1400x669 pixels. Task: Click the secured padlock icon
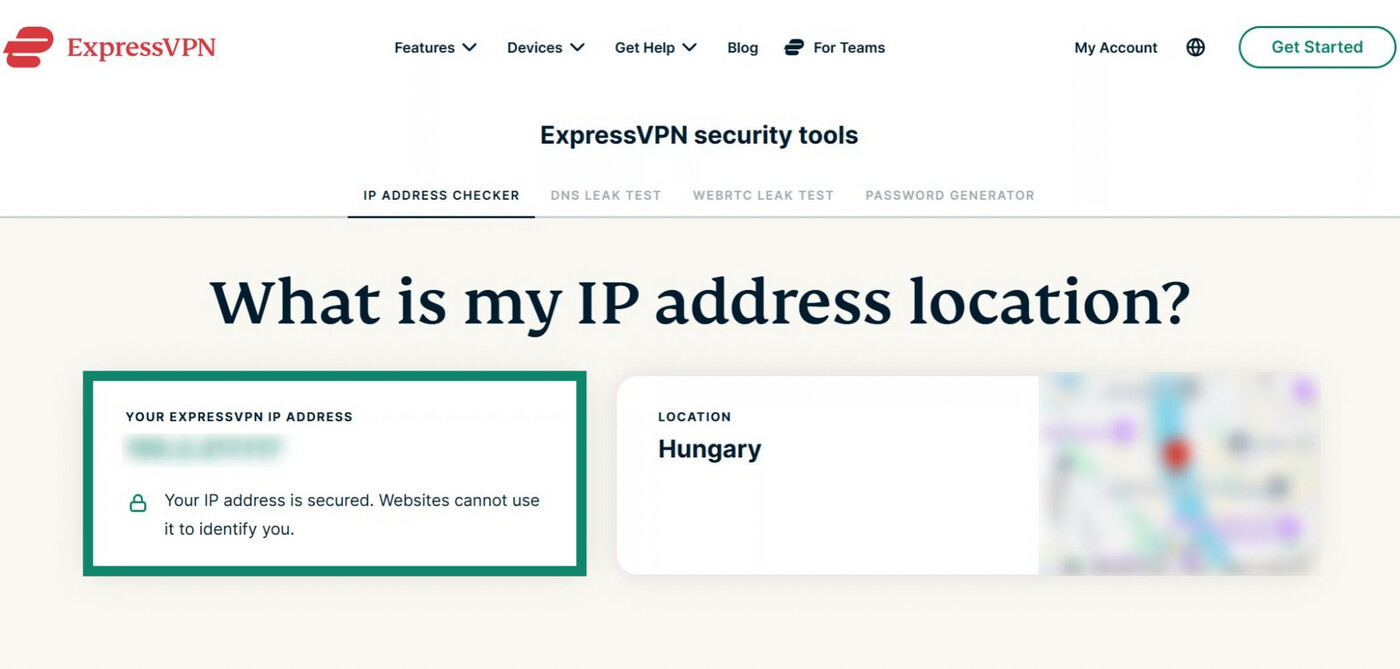pos(138,503)
